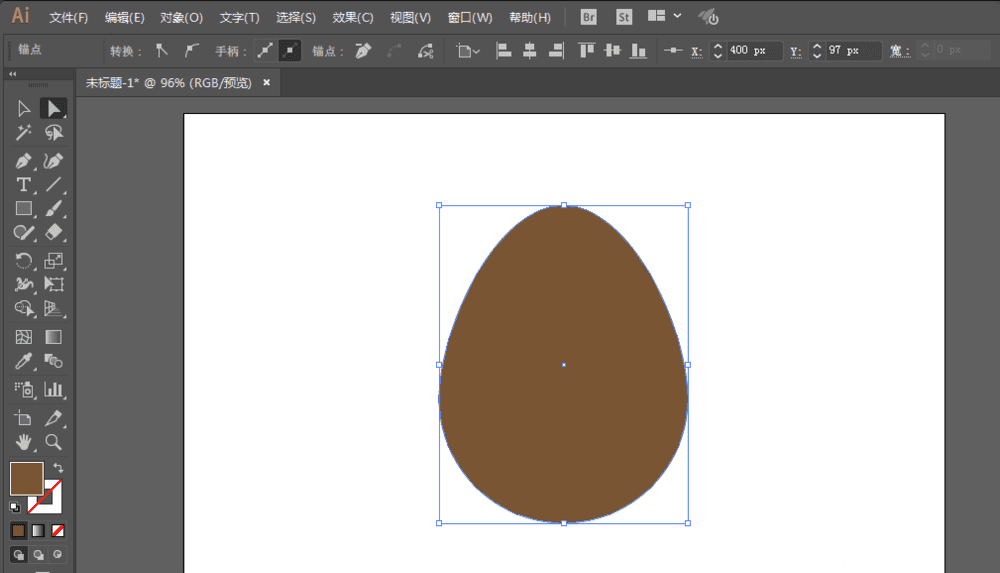
Task: Pick the Eyedropper tool
Action: (23, 361)
